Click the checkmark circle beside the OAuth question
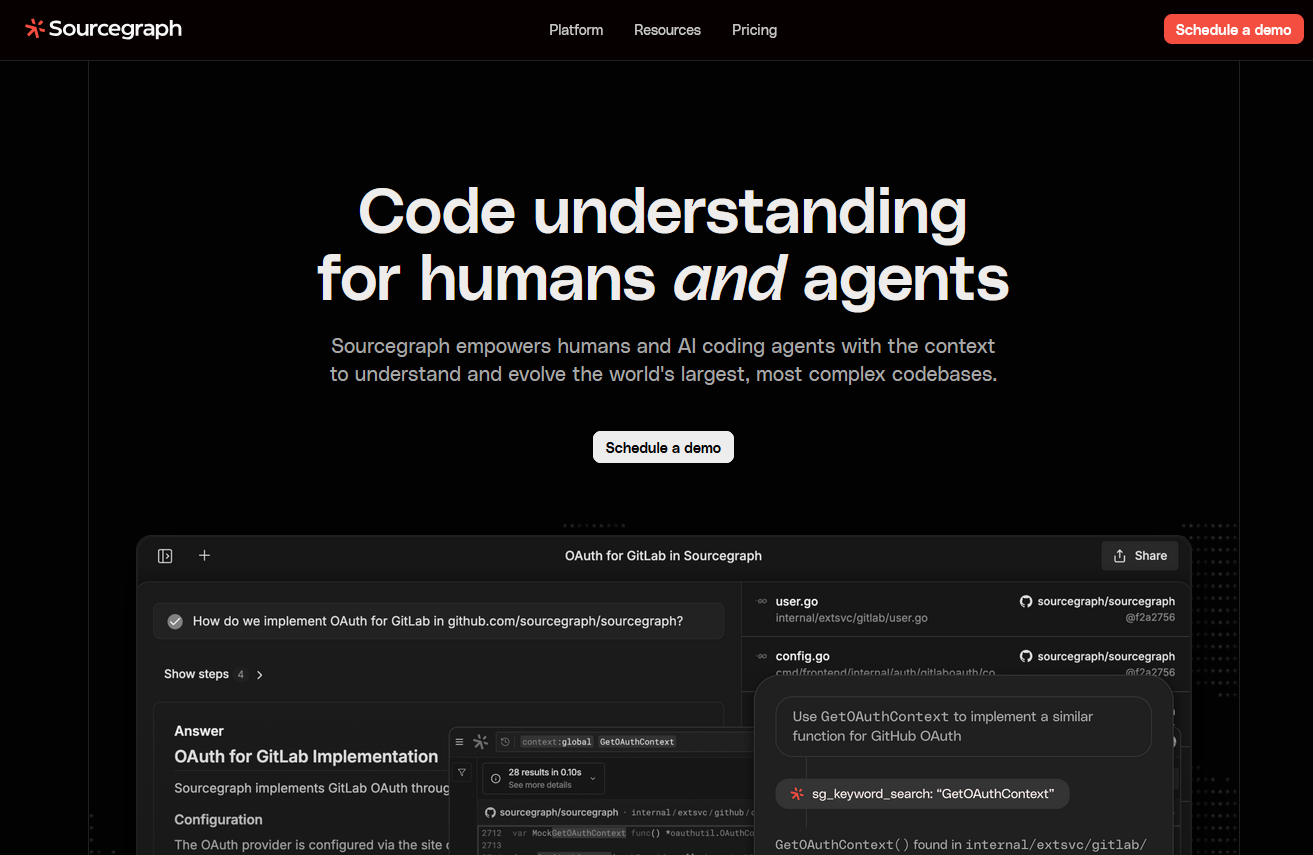Screen dimensions: 1313x855 click(175, 621)
